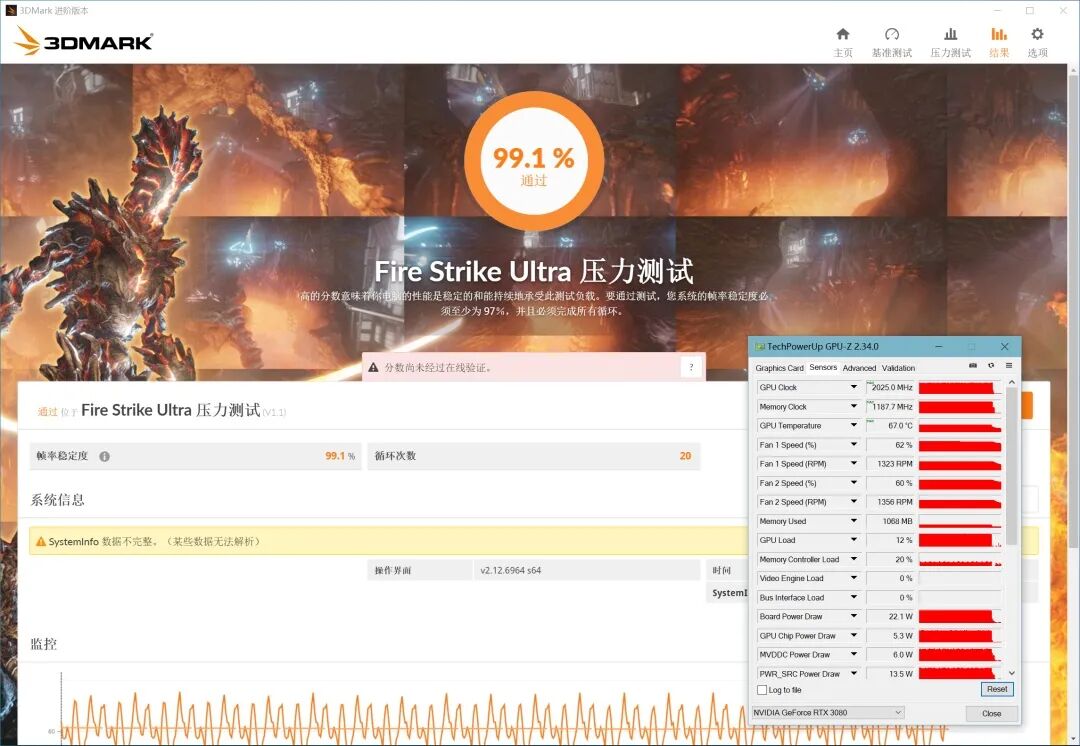Open the 3DMark Home (主页) section
Viewport: 1080px width, 746px height.
[x=843, y=42]
